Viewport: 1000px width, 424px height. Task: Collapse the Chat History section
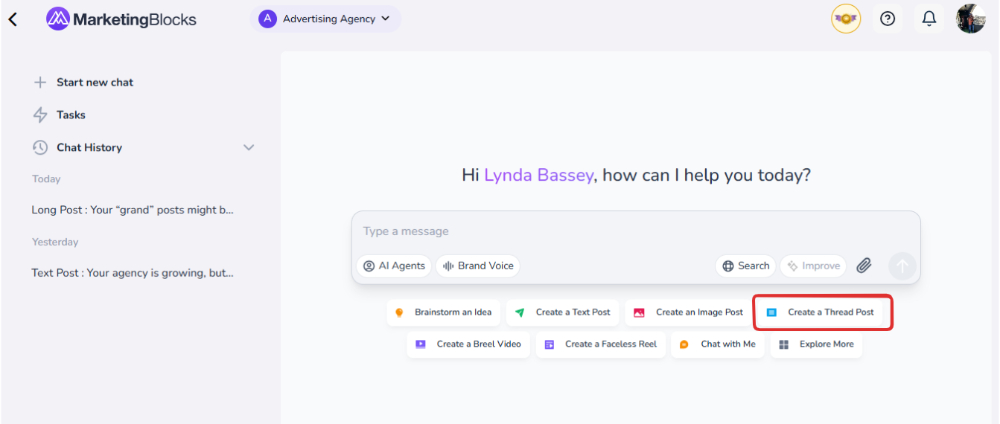coord(249,148)
